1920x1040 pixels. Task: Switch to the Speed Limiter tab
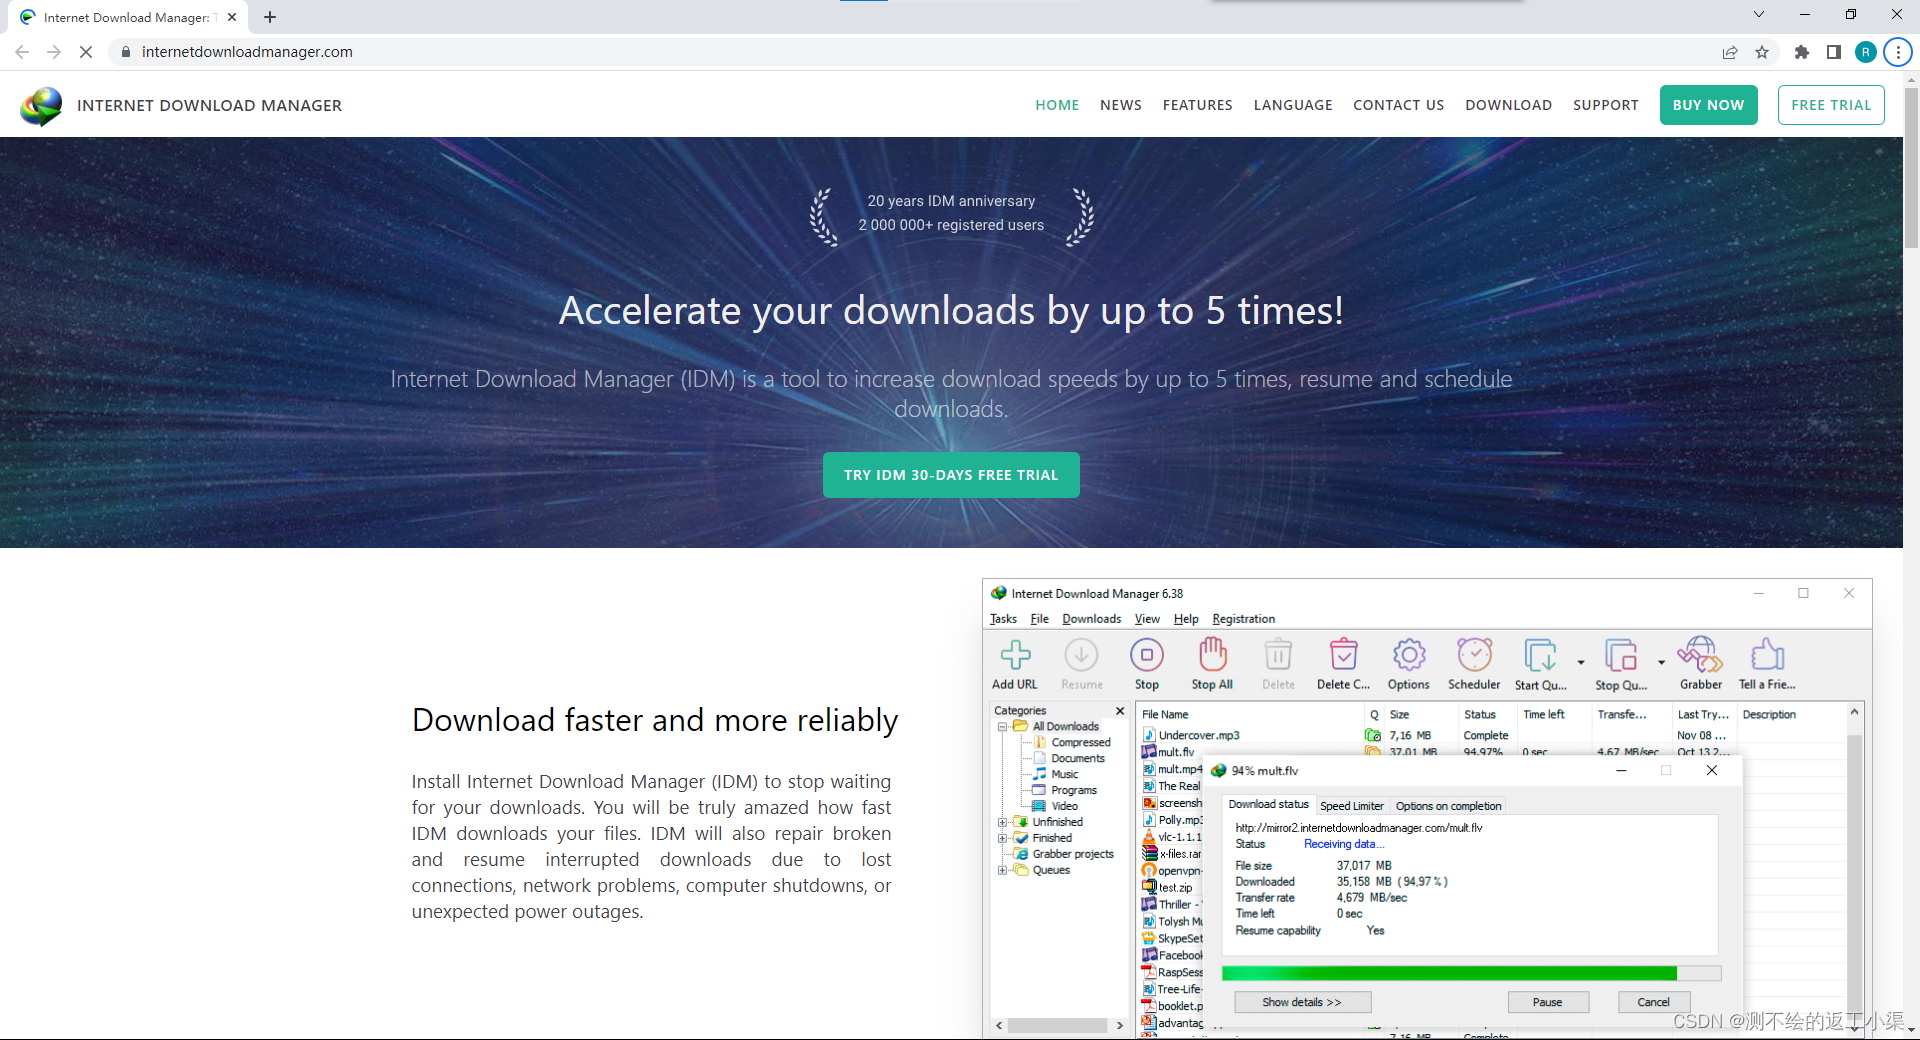(x=1352, y=806)
